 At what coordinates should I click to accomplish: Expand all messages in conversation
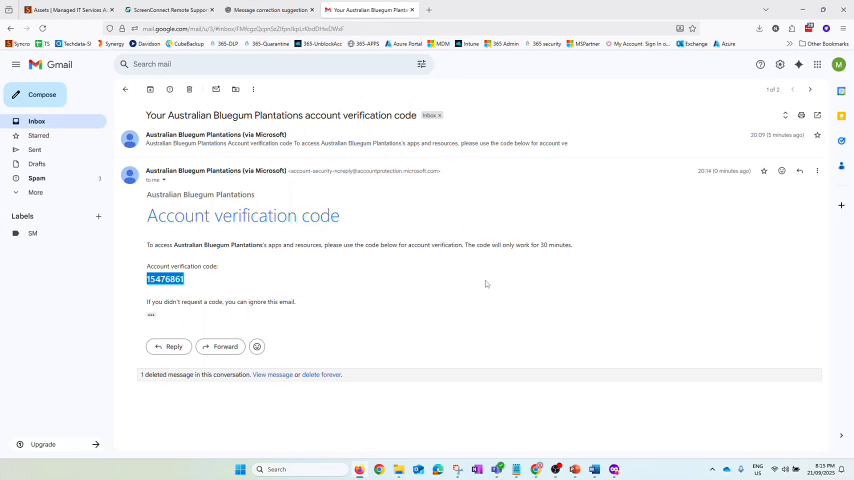point(785,115)
